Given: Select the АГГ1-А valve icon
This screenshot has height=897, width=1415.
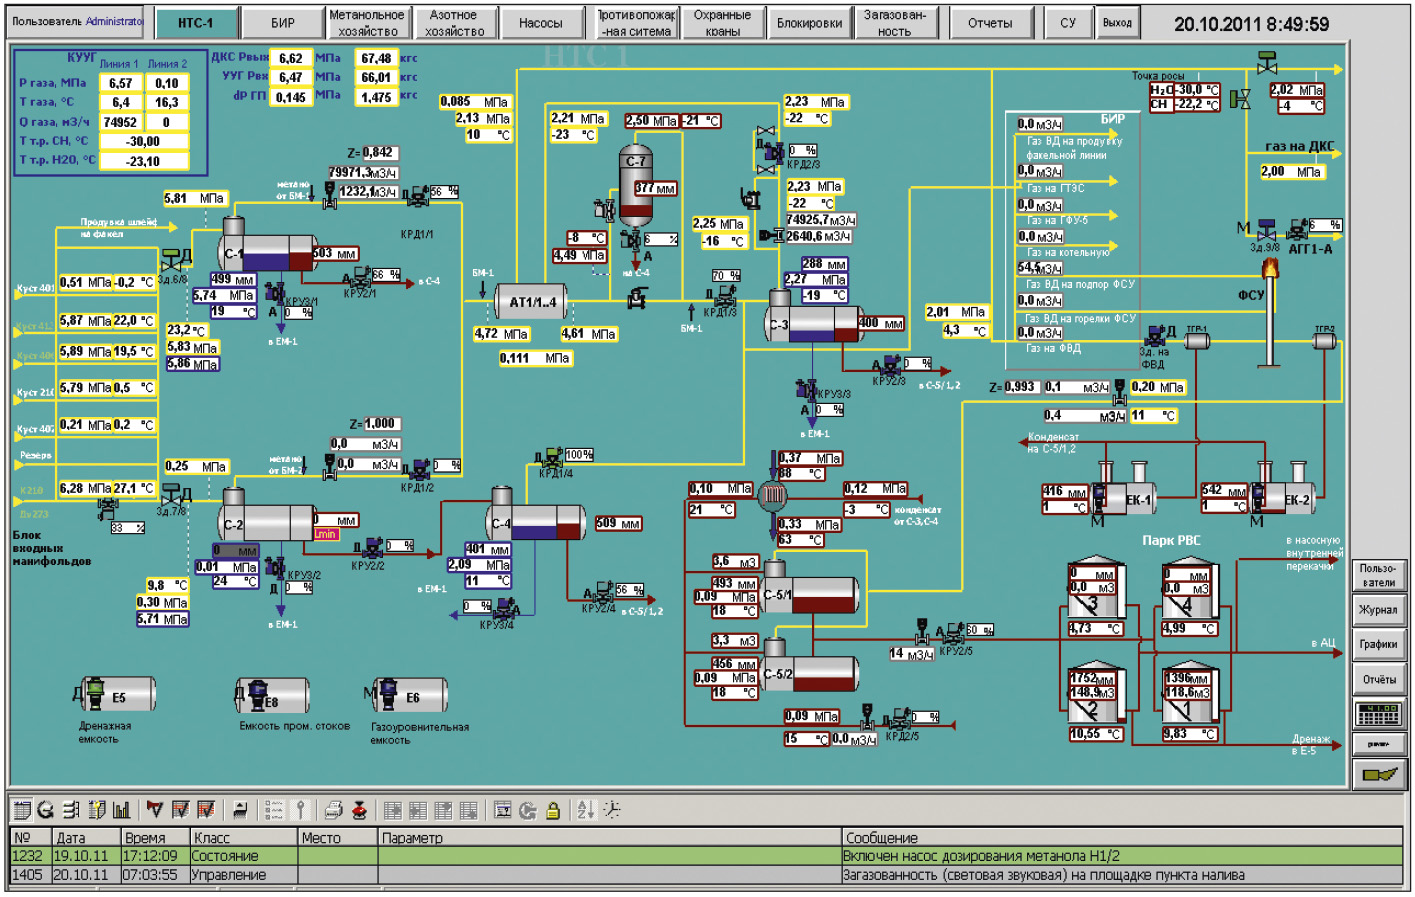Looking at the screenshot, I should pyautogui.click(x=1299, y=230).
